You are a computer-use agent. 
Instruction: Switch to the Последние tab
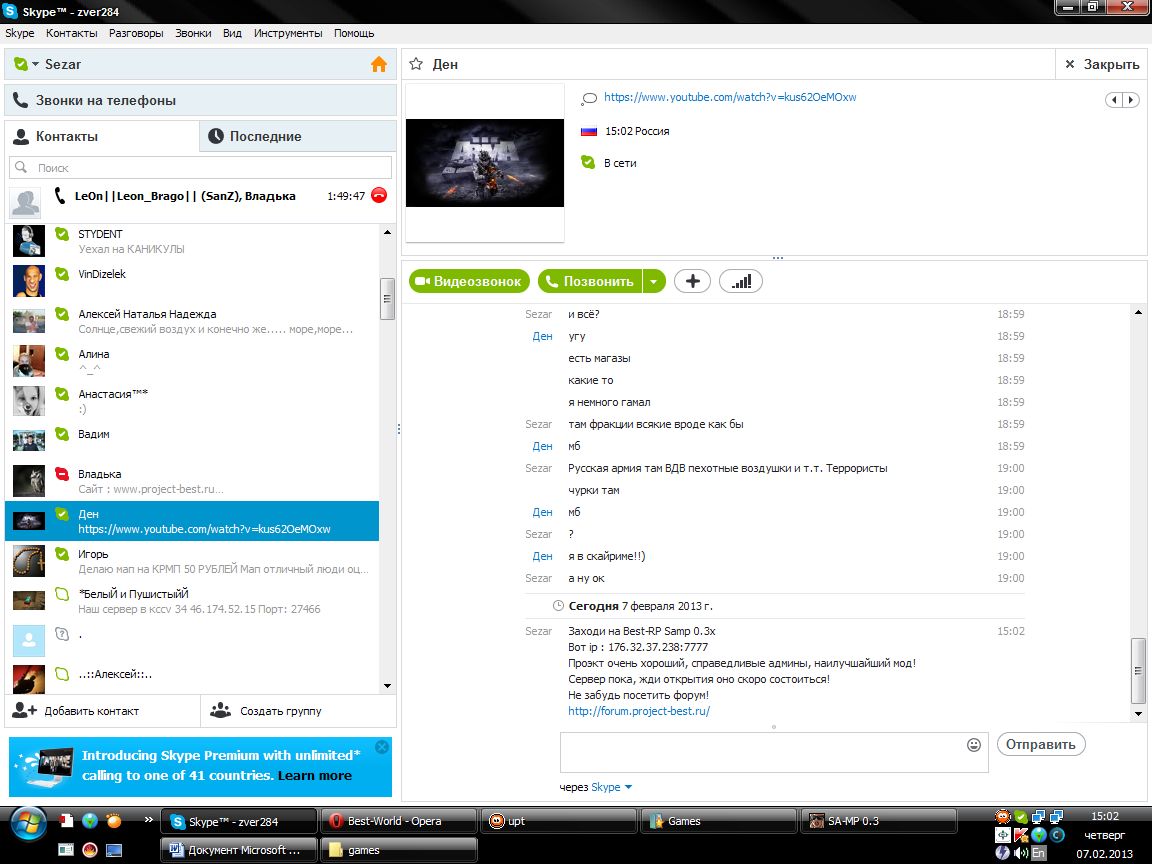click(298, 137)
